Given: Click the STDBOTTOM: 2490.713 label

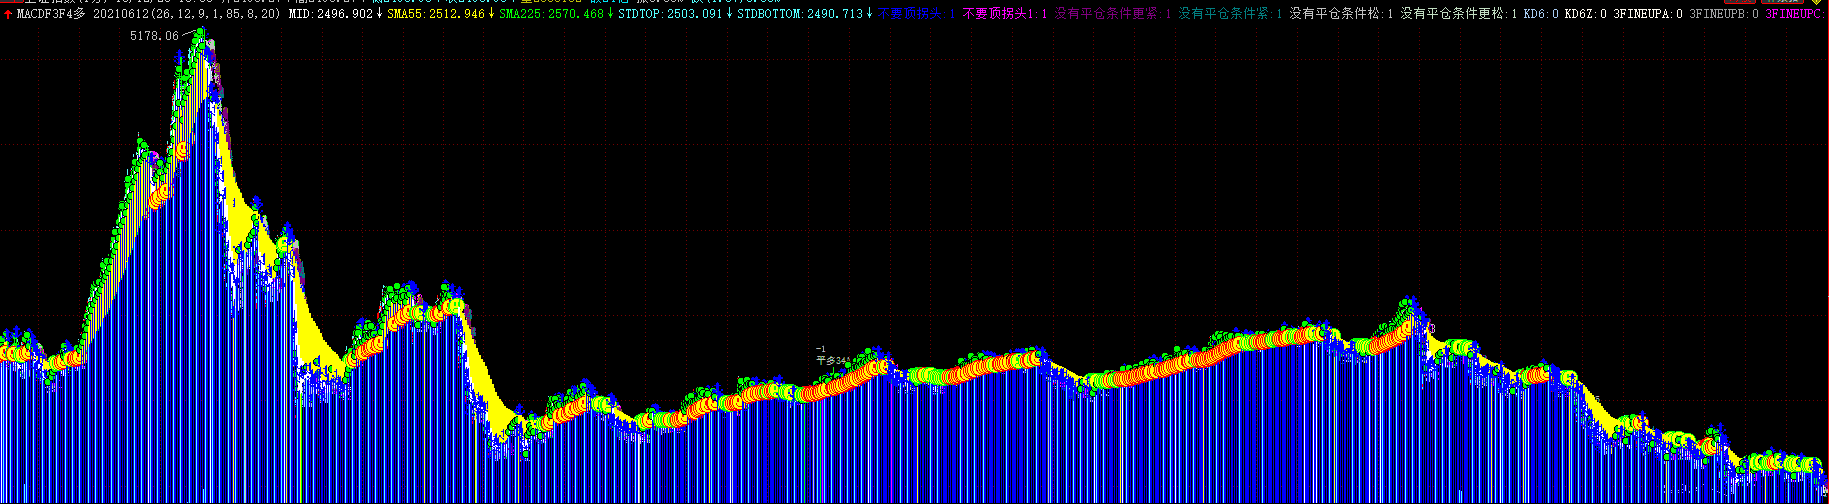Looking at the screenshot, I should tap(799, 14).
